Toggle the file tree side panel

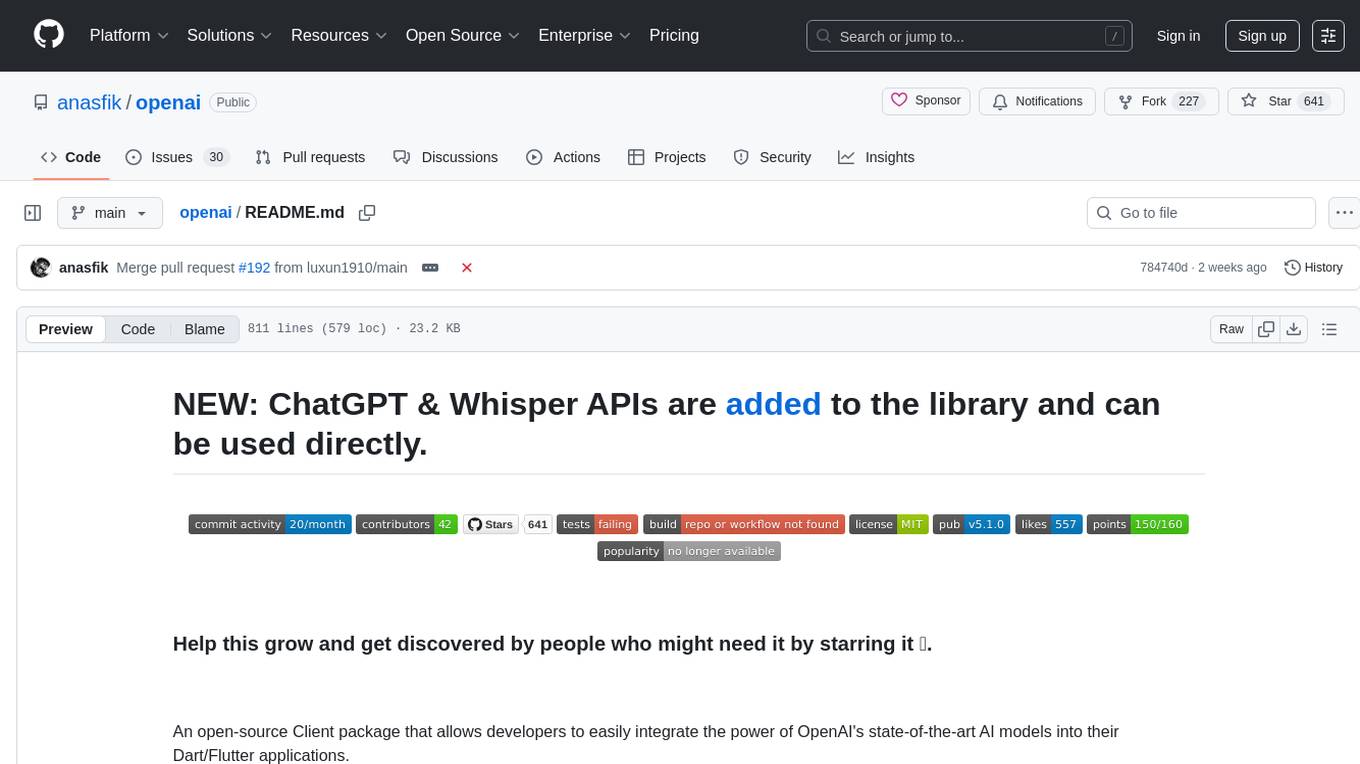pyautogui.click(x=33, y=213)
